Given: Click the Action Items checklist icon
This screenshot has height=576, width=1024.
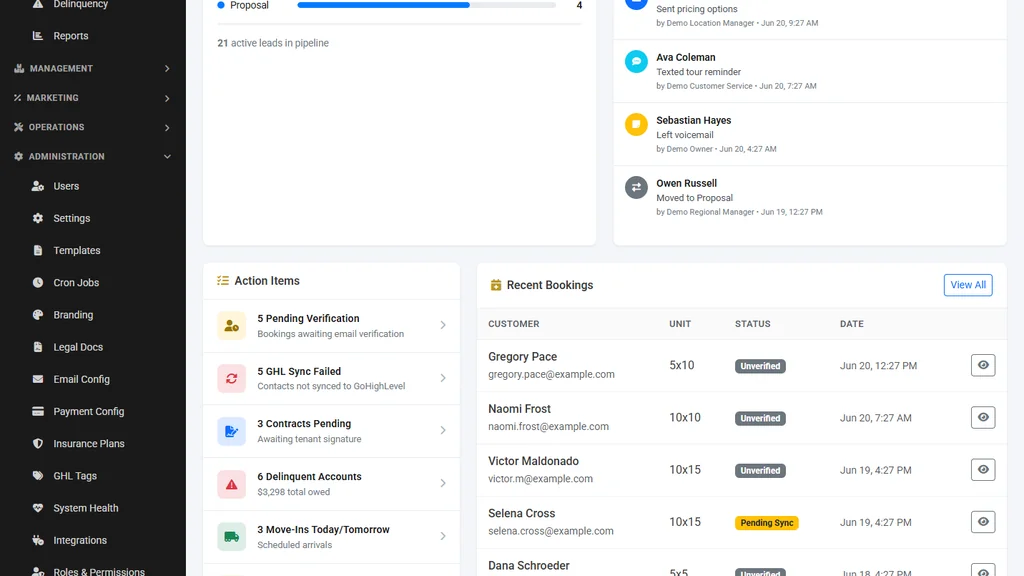Looking at the screenshot, I should tap(223, 281).
